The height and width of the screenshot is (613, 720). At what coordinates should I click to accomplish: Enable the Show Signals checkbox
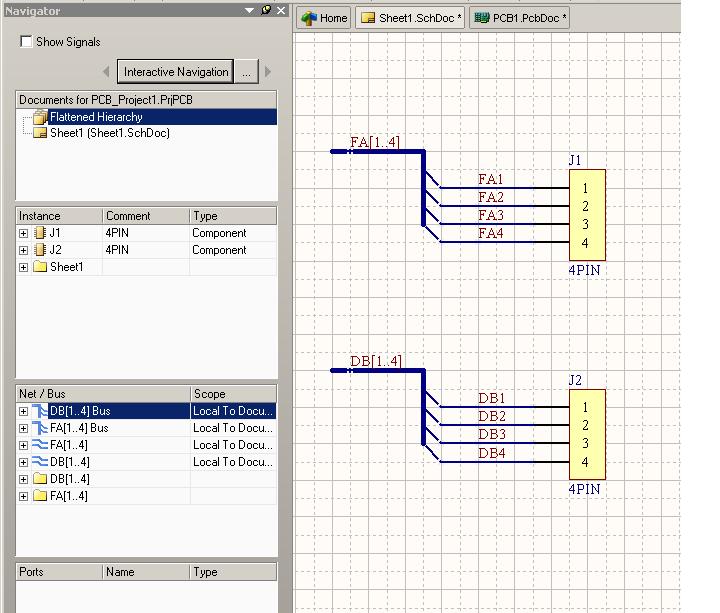click(26, 42)
